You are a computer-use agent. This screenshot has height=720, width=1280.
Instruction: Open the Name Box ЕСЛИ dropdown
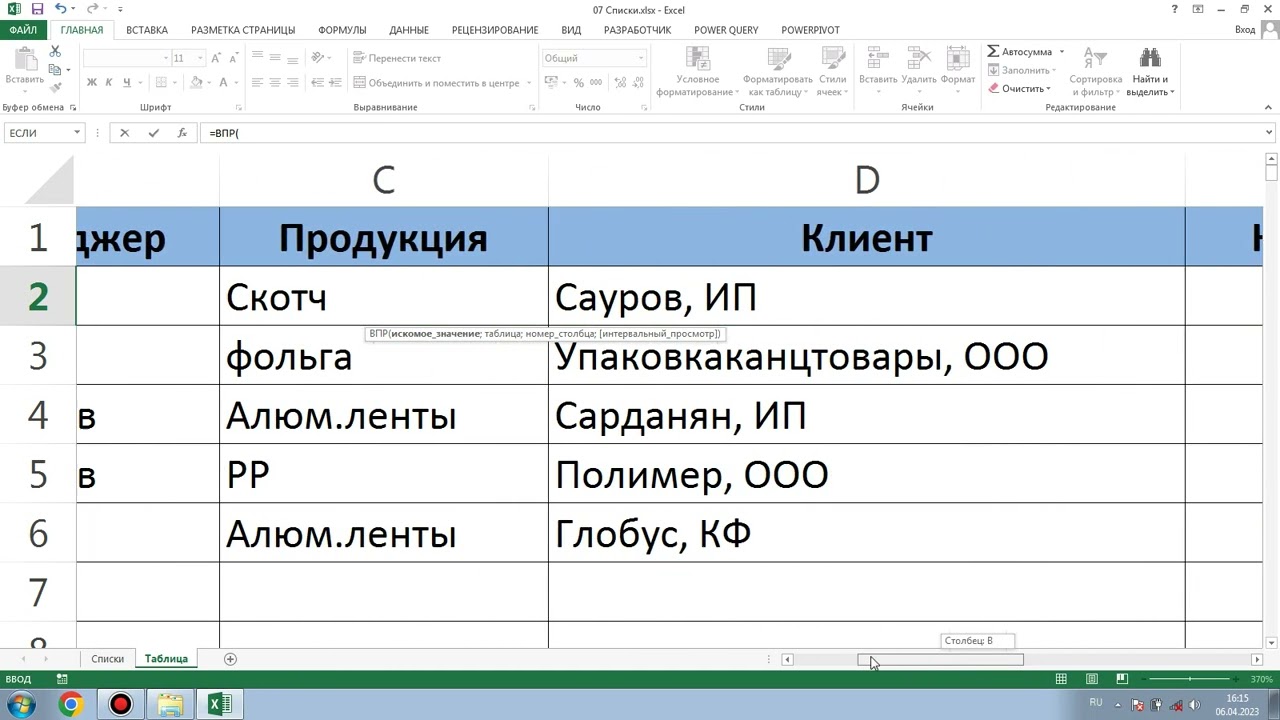tap(76, 133)
